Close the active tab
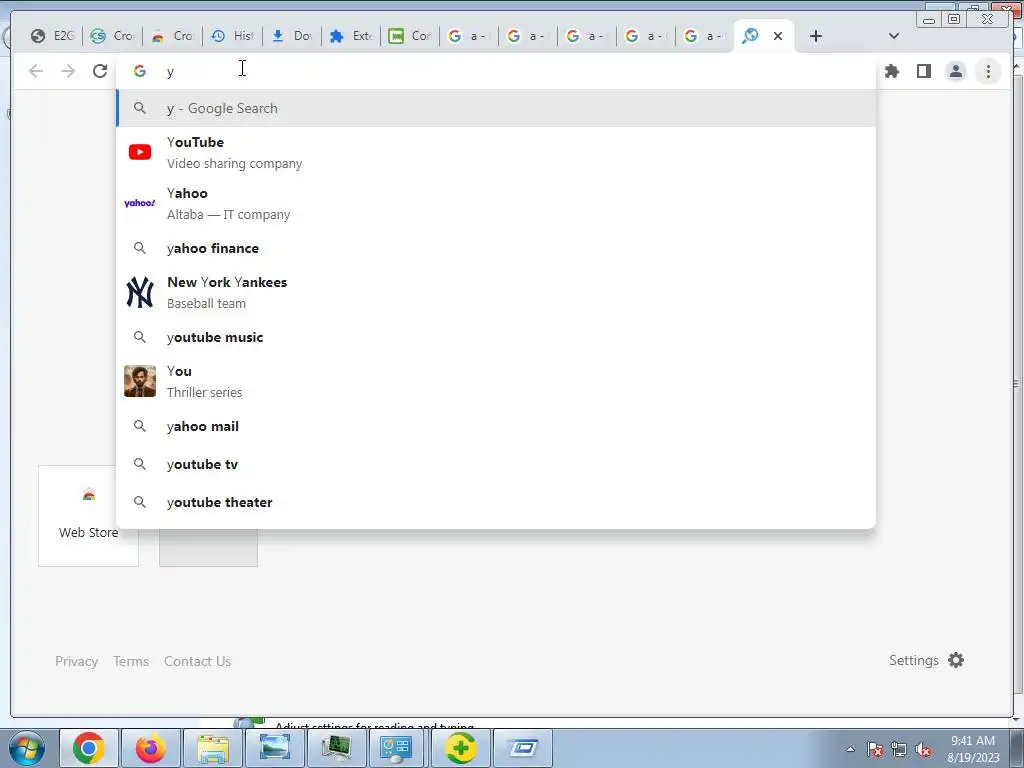 pyautogui.click(x=778, y=36)
